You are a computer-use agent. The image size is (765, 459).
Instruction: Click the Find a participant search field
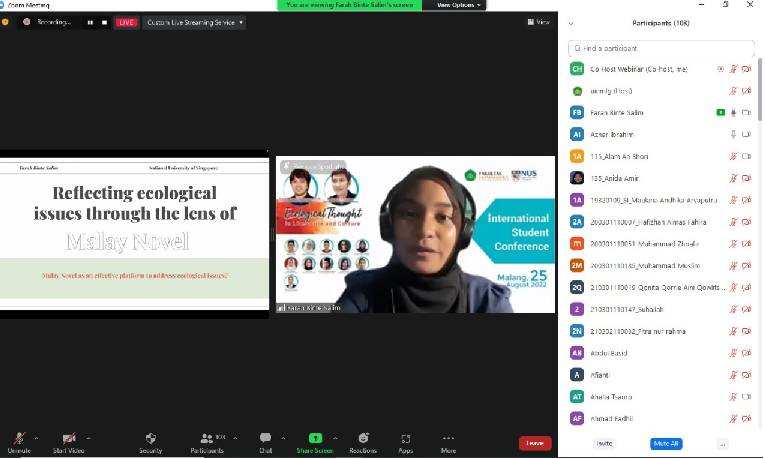(662, 48)
